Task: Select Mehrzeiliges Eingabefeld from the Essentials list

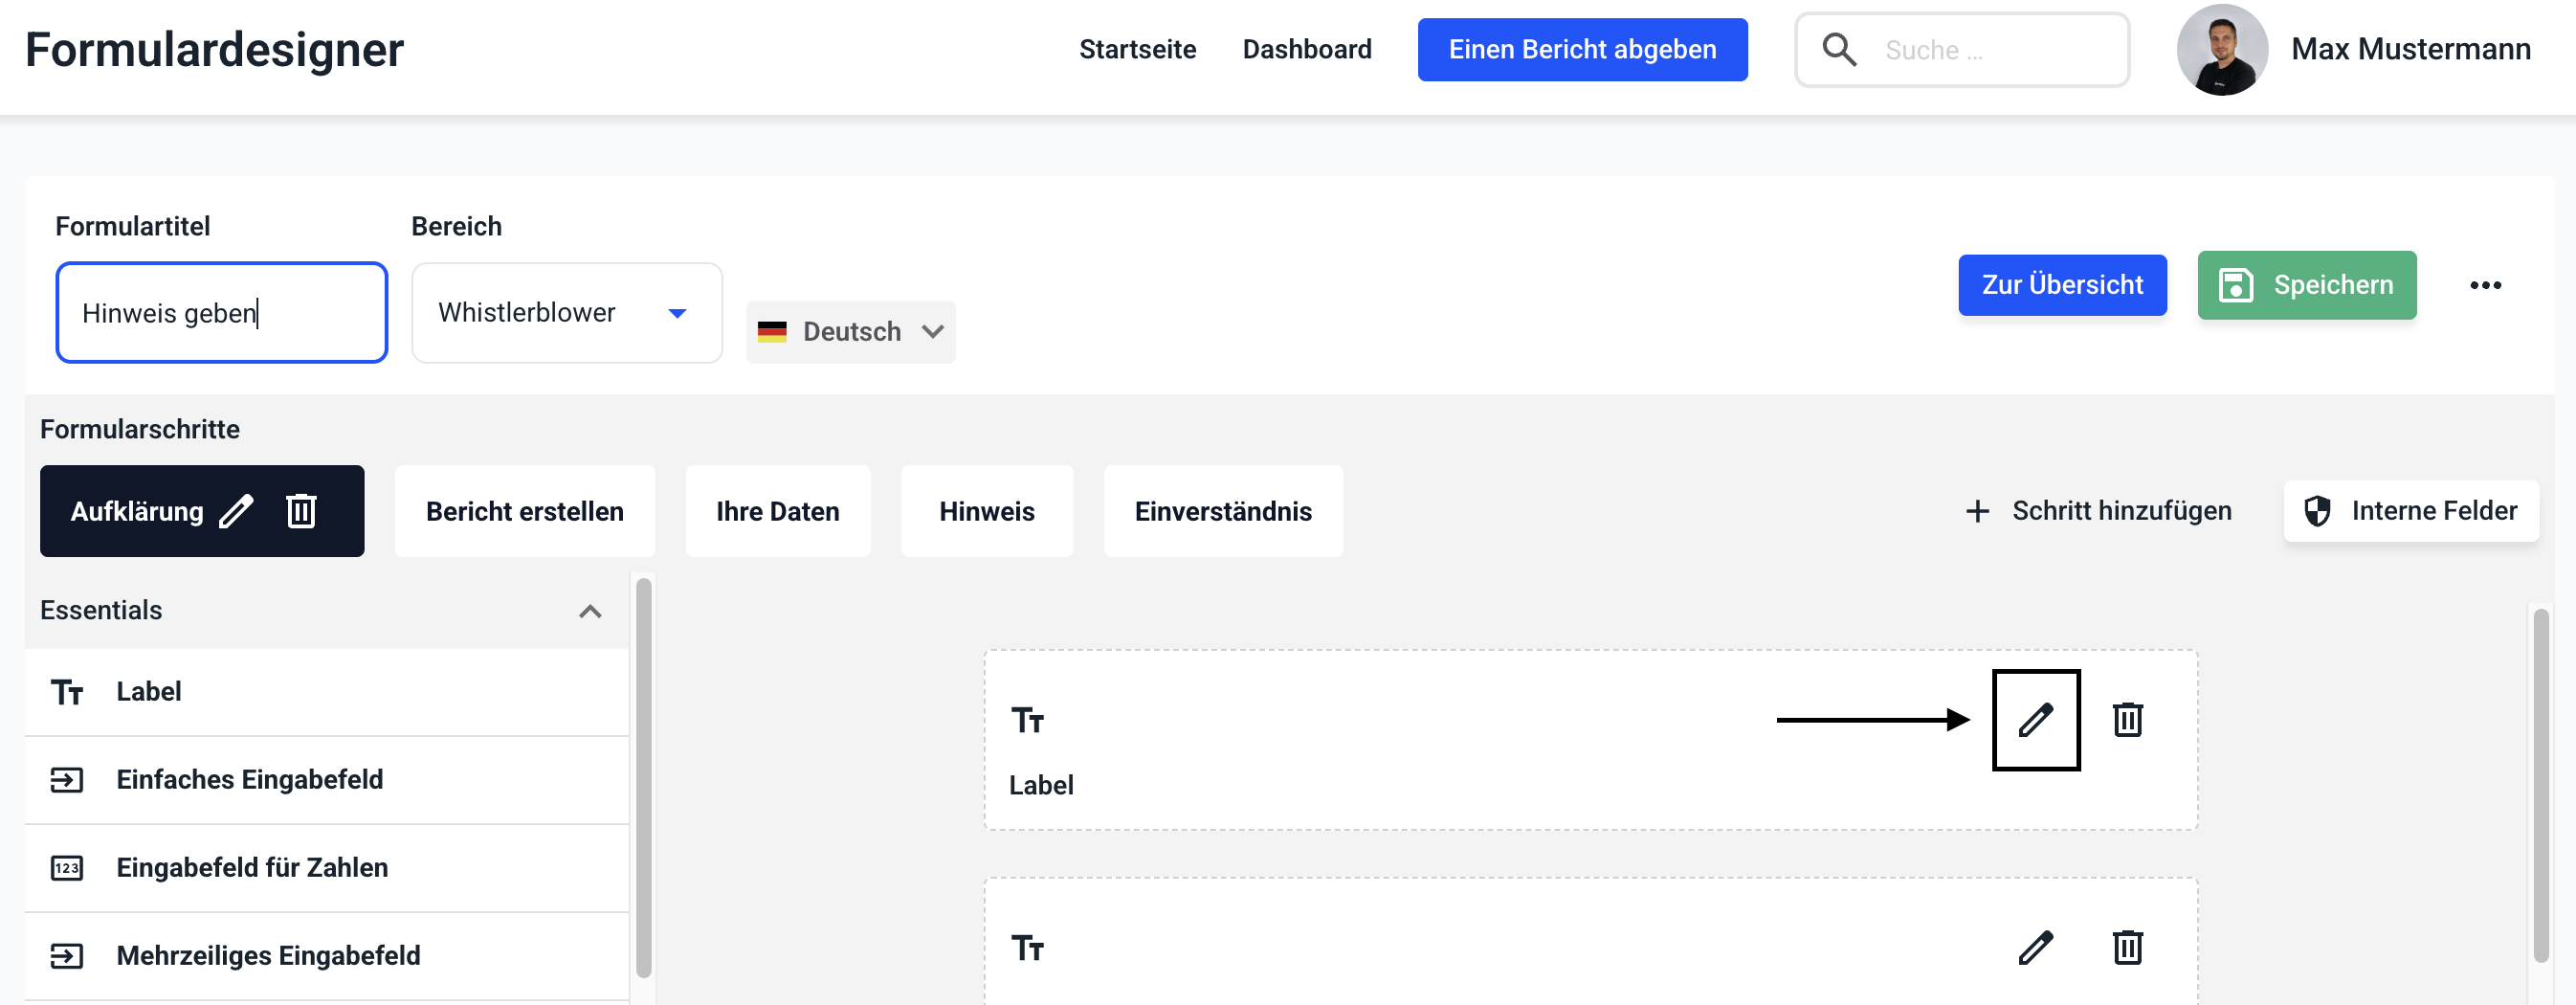Action: click(x=268, y=955)
